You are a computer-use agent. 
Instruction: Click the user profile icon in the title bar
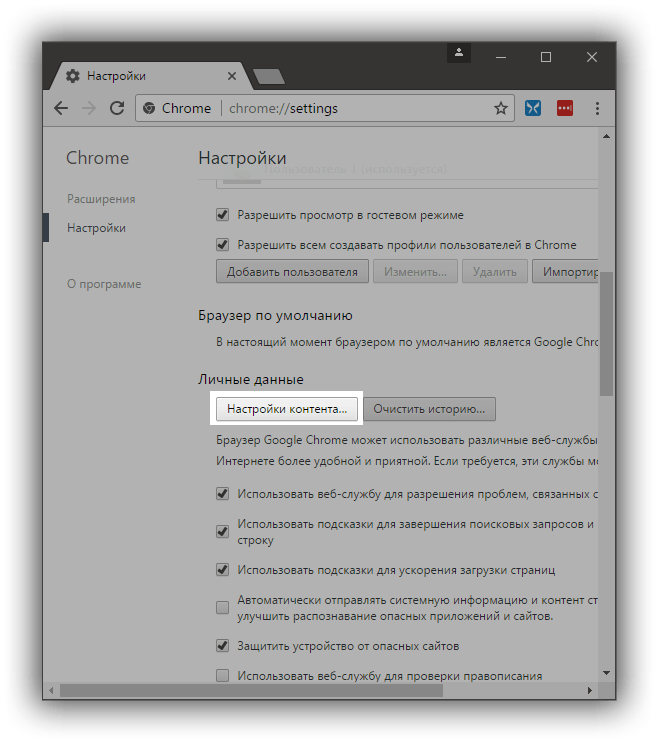click(x=459, y=53)
